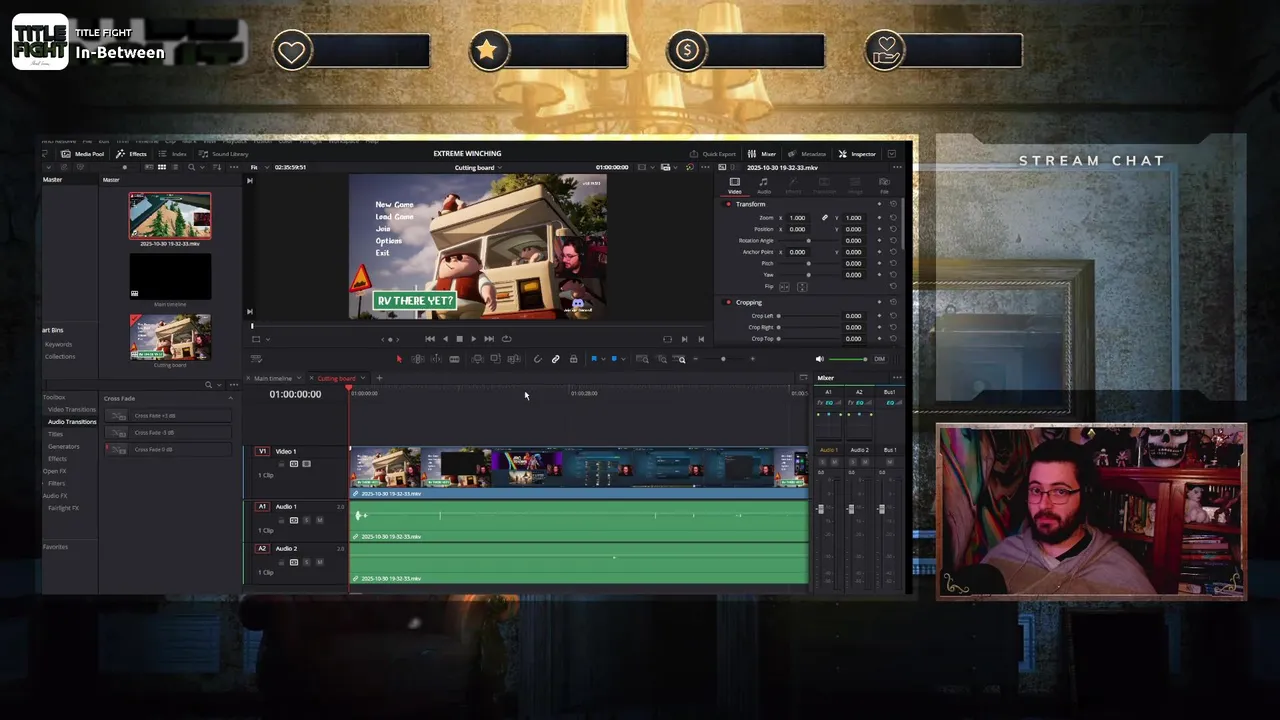Screen dimensions: 1280x720
Task: Mute the viewer volume speaker icon
Action: tap(819, 359)
